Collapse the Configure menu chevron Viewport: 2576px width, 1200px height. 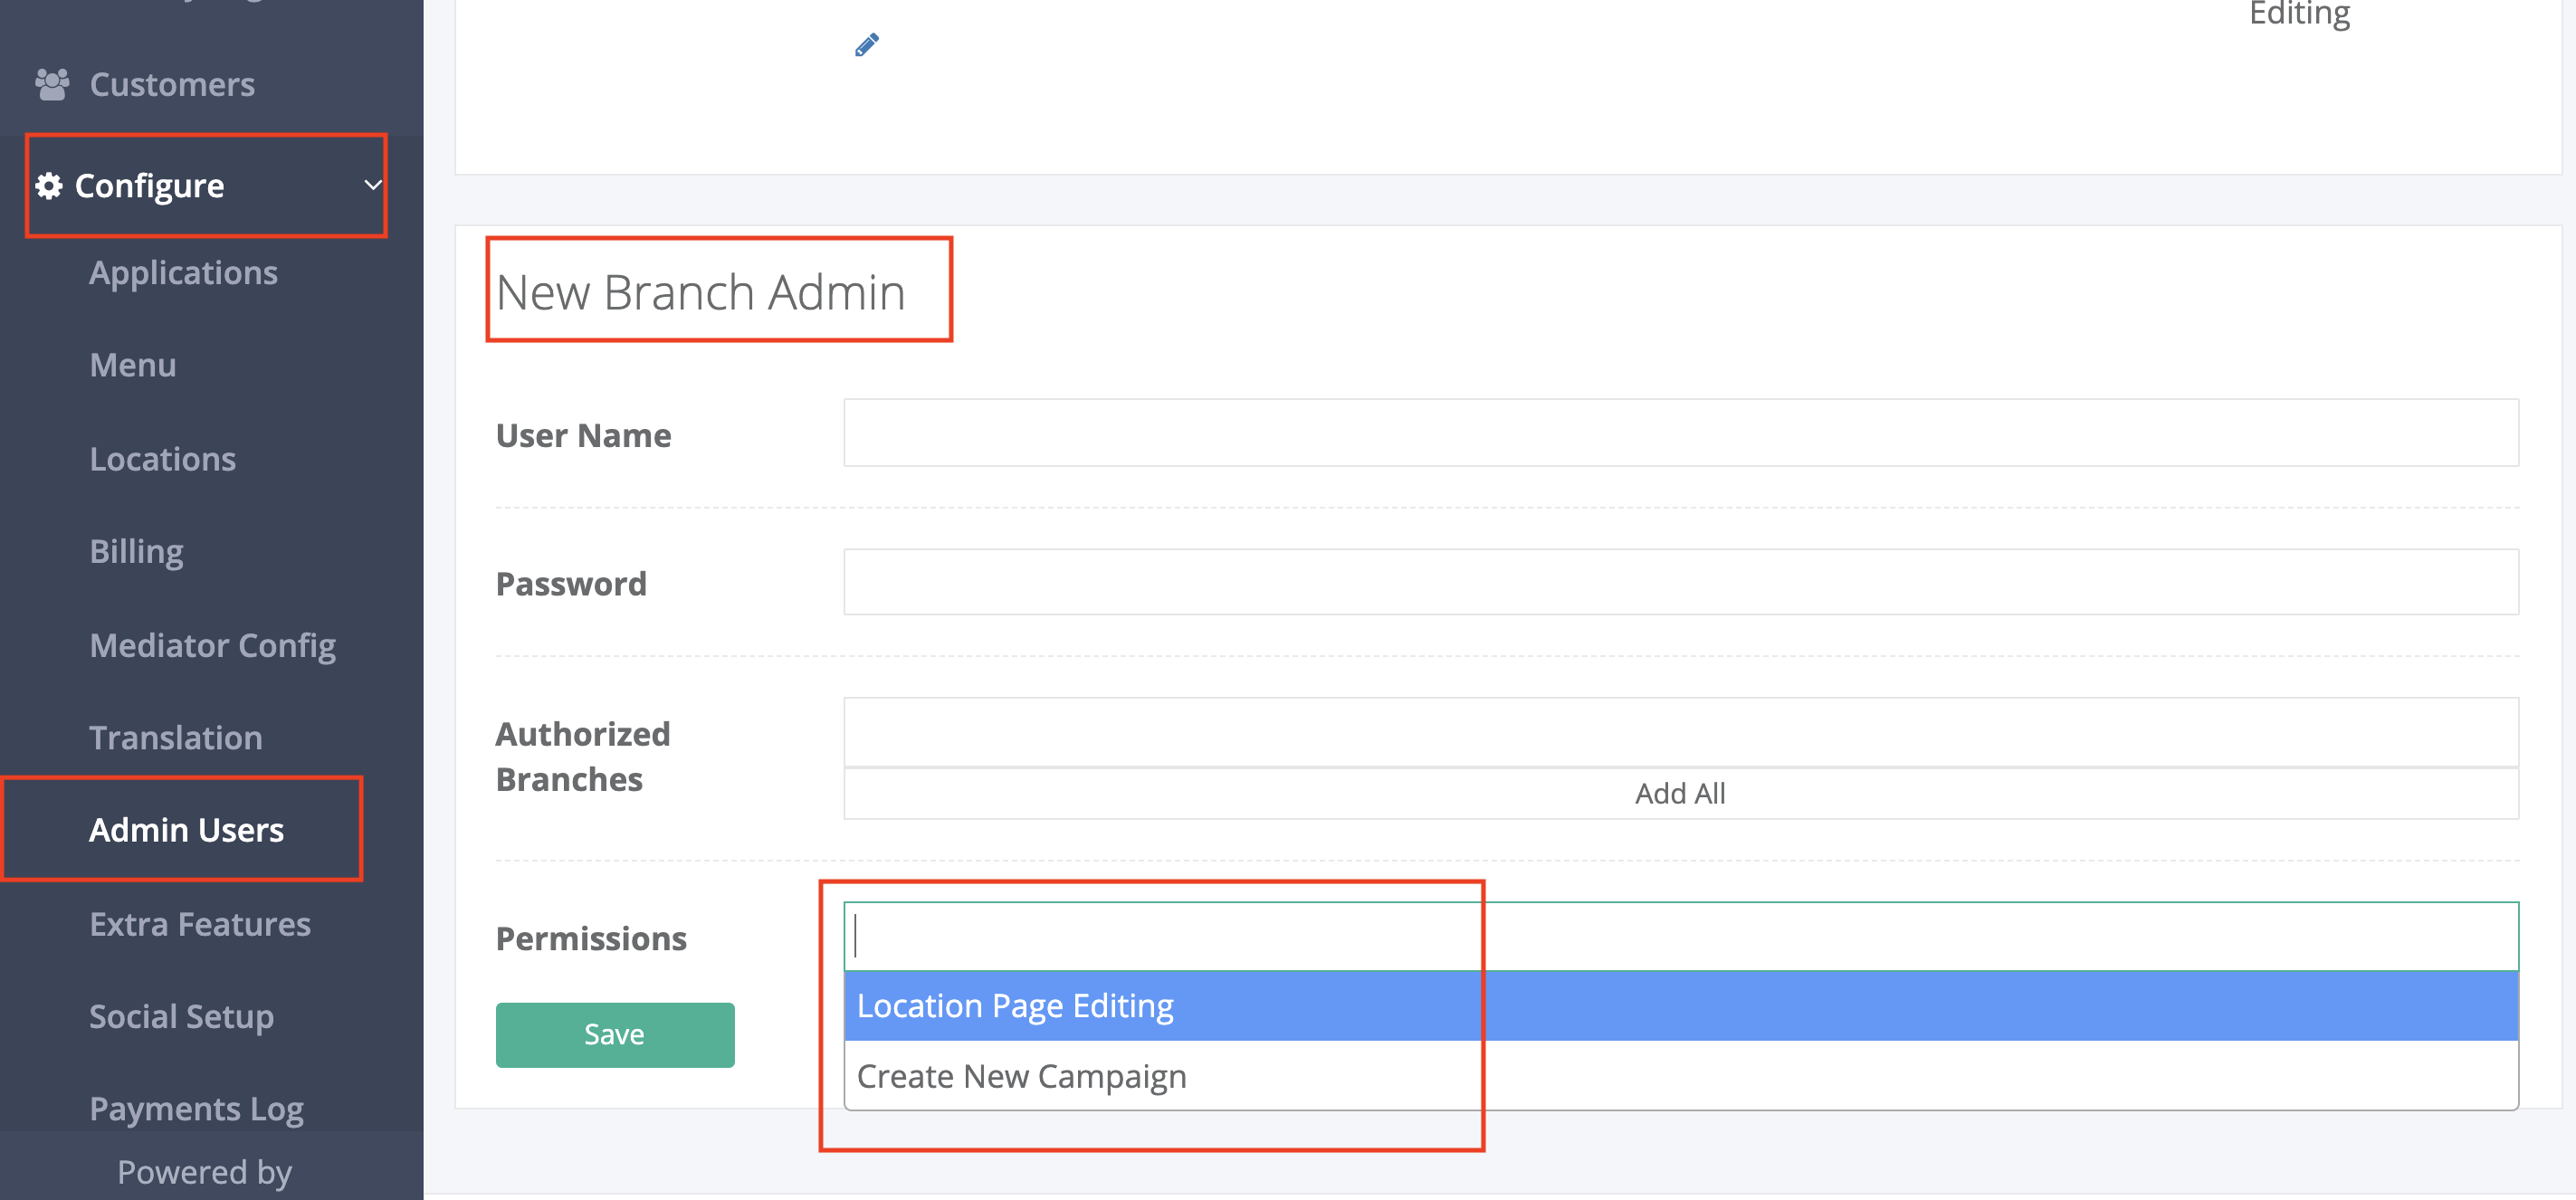point(373,185)
